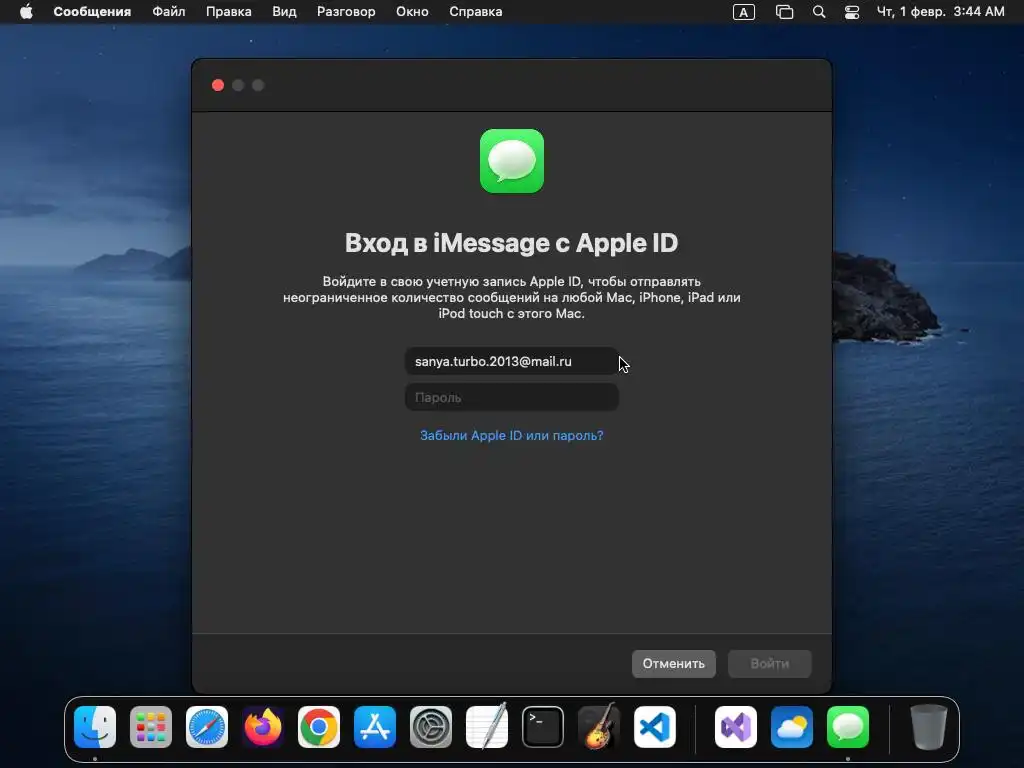Image resolution: width=1024 pixels, height=768 pixels.
Task: Focus the Apple ID email field
Action: click(x=511, y=361)
